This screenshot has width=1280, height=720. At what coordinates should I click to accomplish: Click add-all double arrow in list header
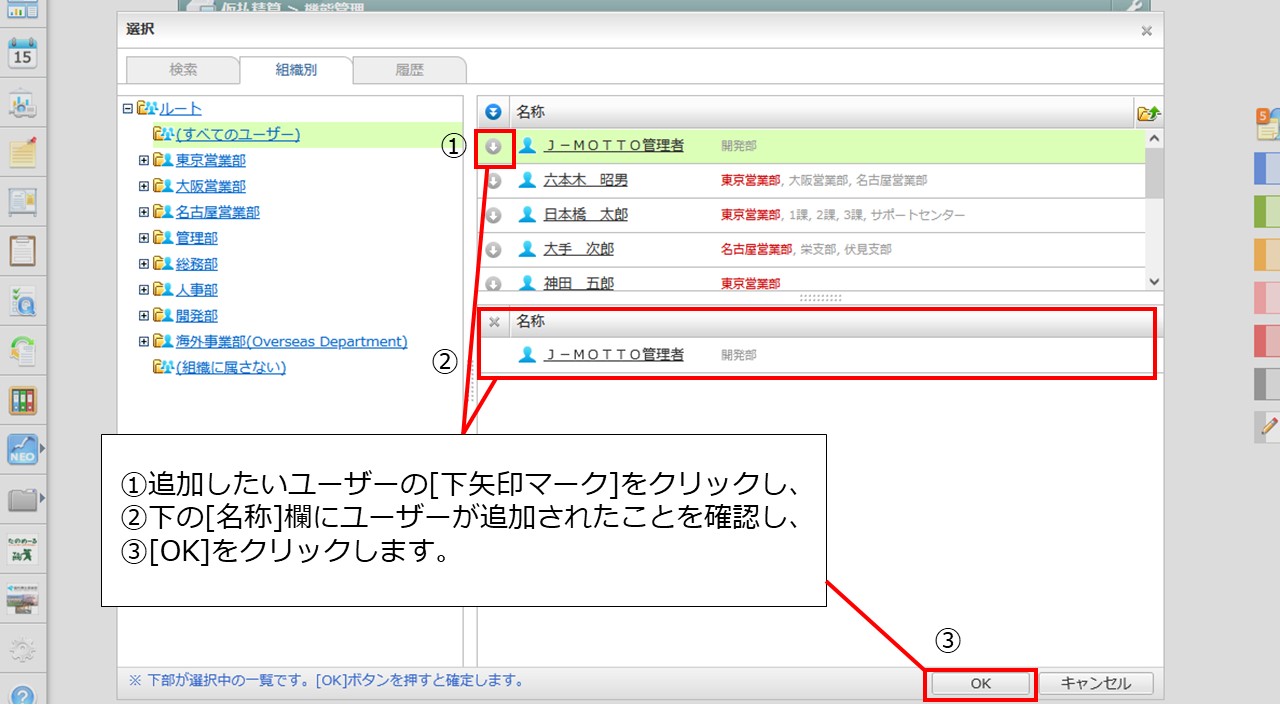[493, 112]
